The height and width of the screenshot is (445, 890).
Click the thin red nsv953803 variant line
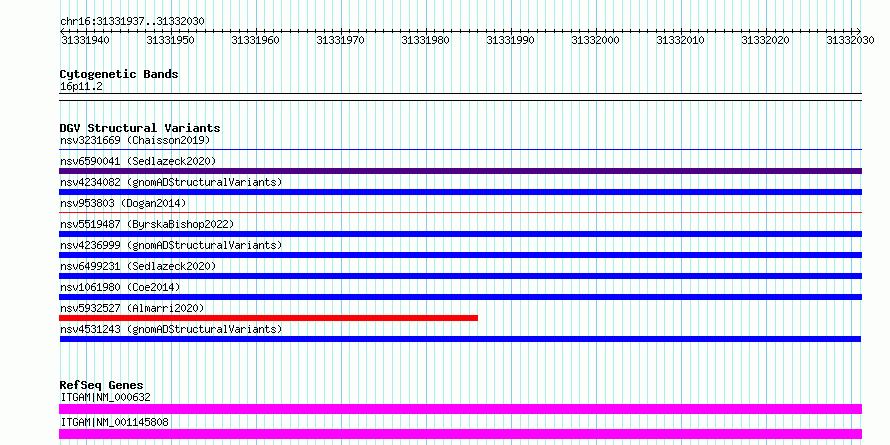(x=460, y=213)
